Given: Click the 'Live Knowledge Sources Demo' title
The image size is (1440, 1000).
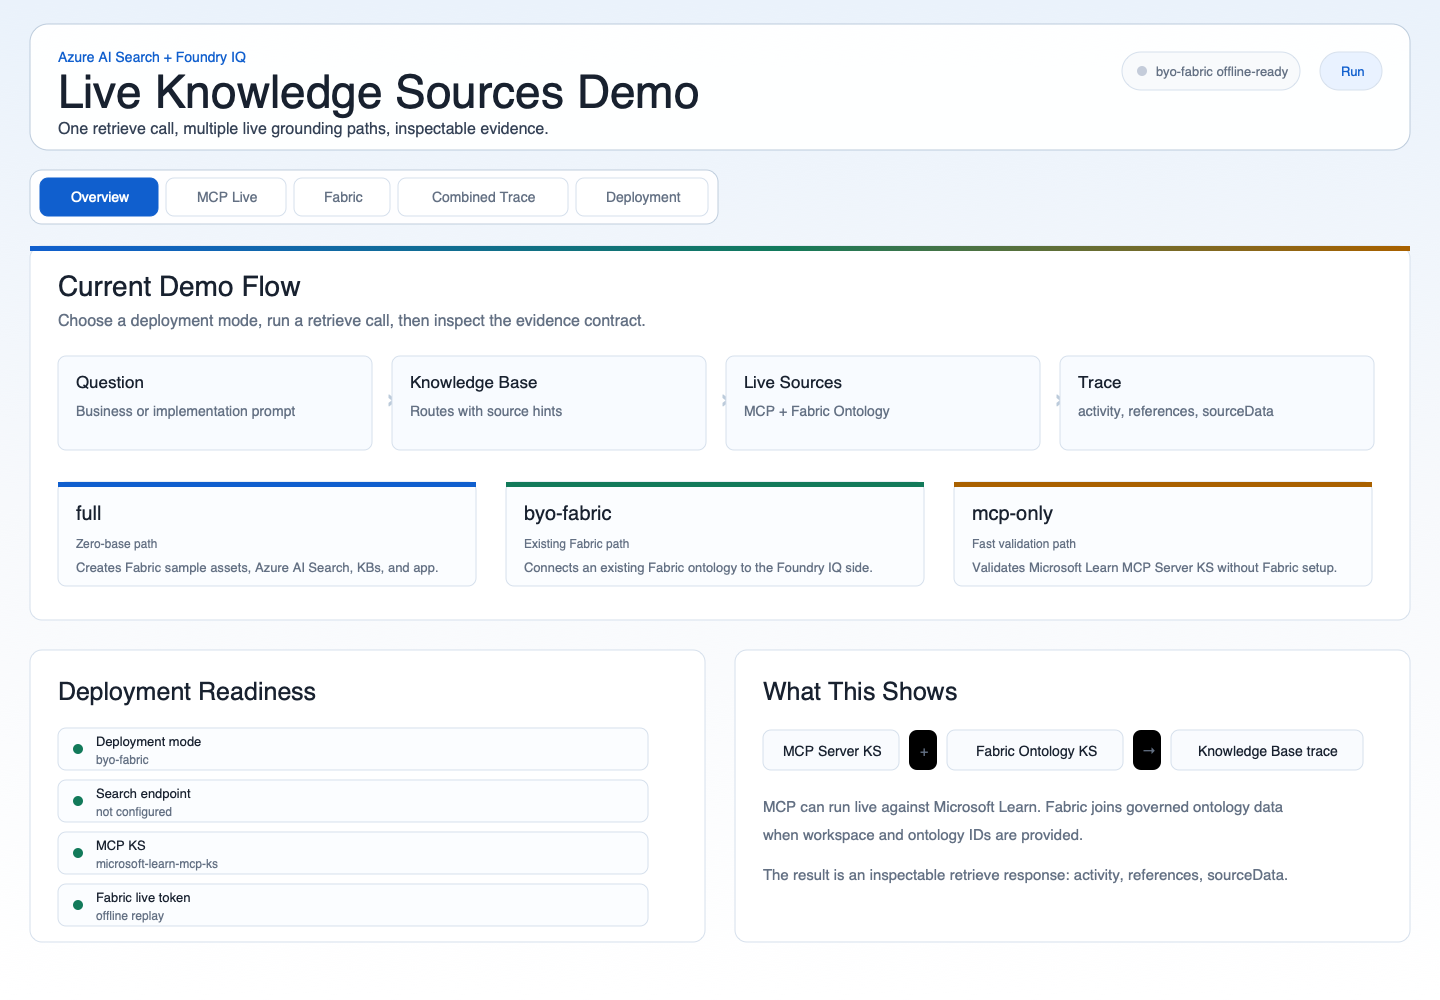Looking at the screenshot, I should click(378, 93).
